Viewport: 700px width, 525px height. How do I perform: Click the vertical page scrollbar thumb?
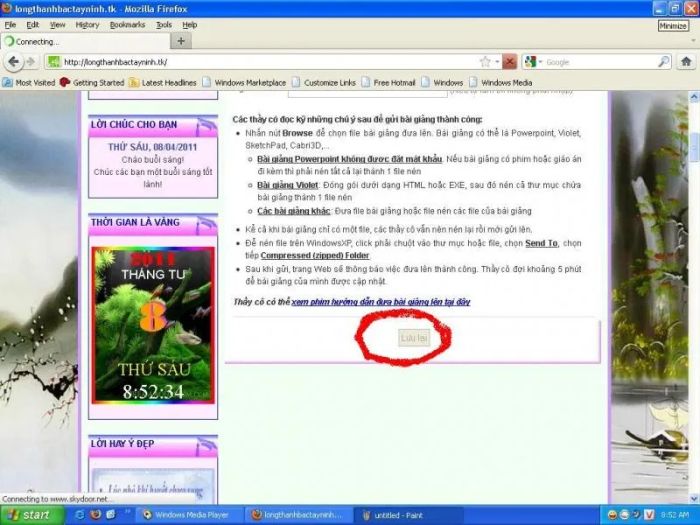point(694,146)
